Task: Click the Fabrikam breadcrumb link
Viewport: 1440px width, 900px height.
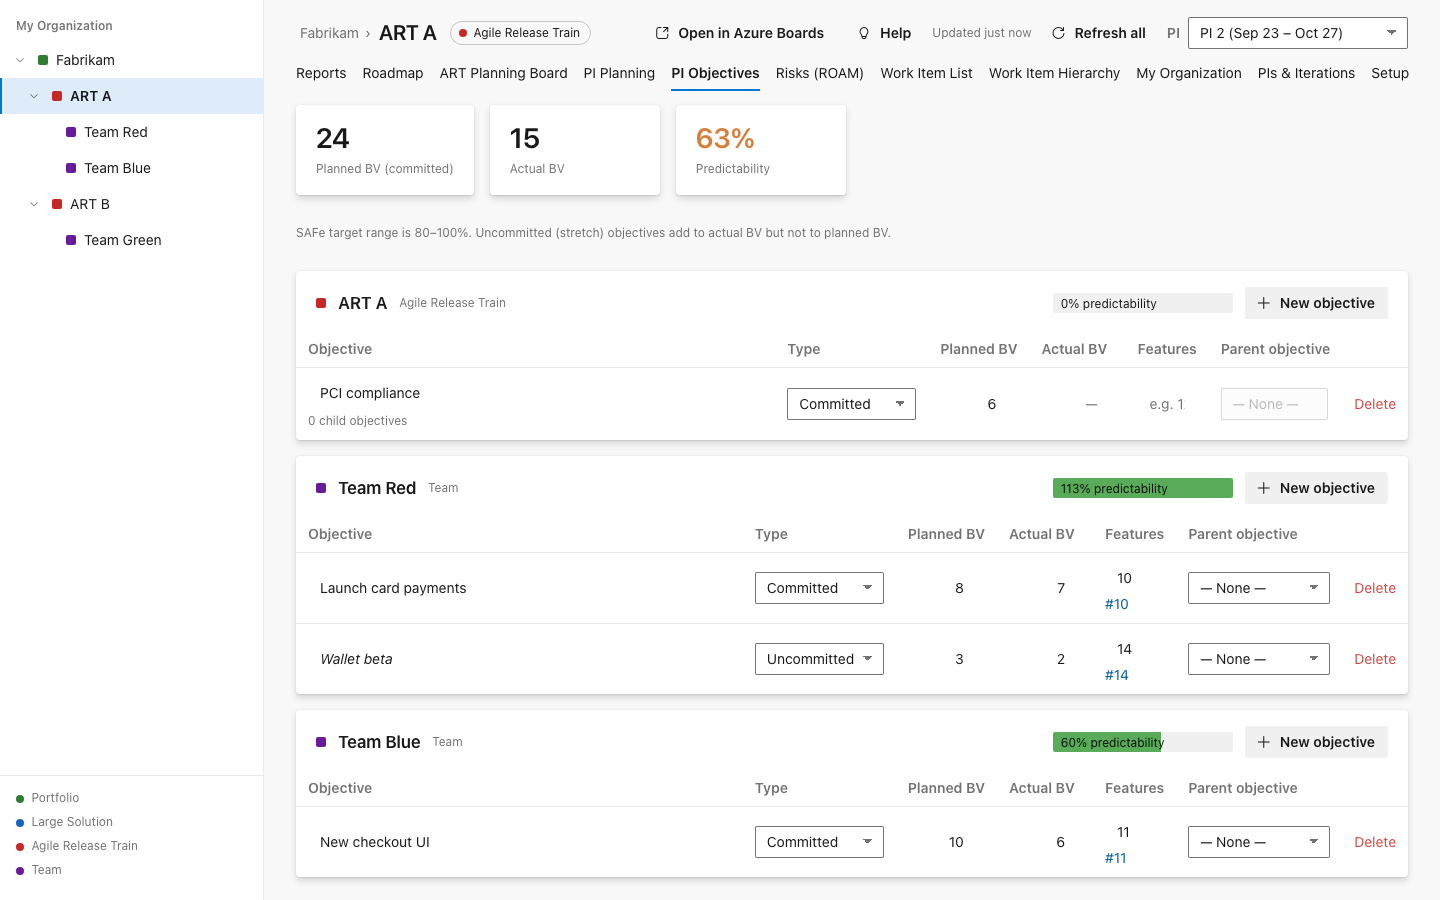Action: point(329,33)
